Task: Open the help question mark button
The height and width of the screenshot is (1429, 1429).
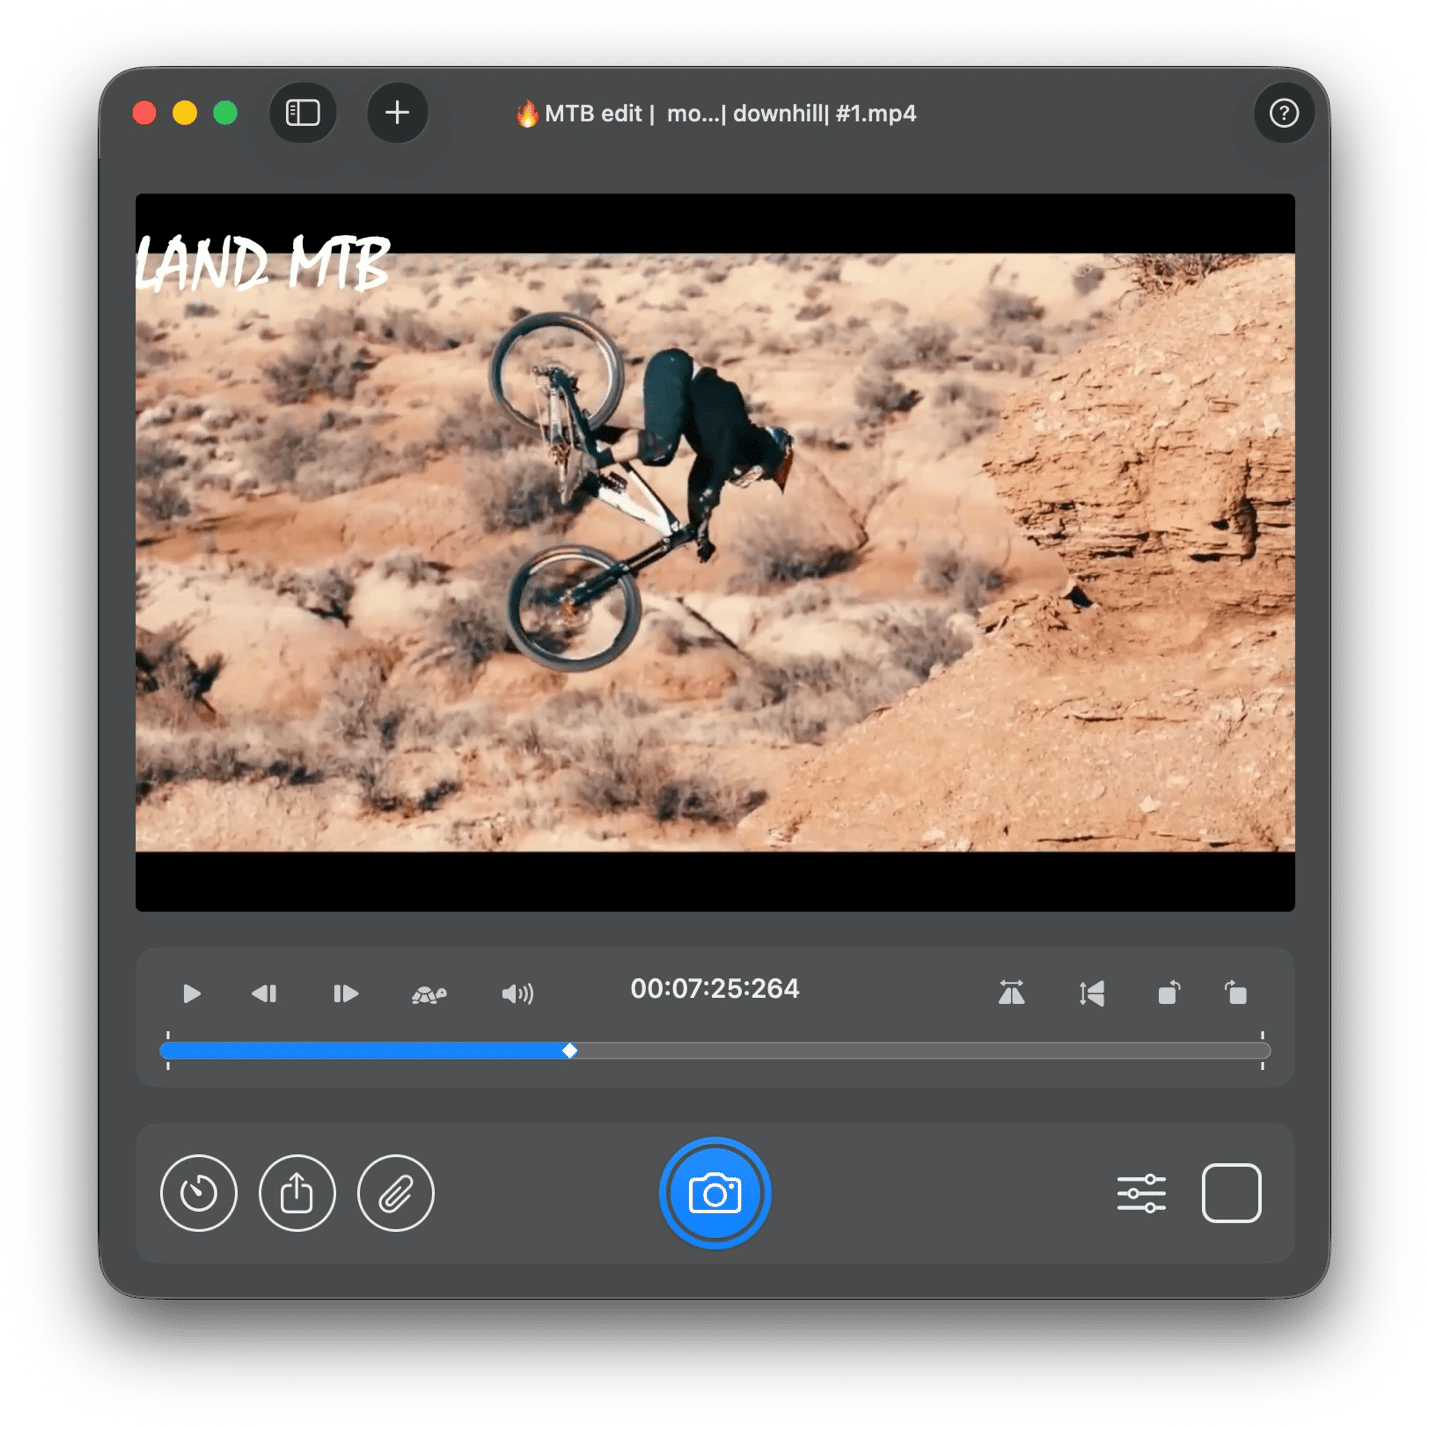Action: tap(1284, 113)
